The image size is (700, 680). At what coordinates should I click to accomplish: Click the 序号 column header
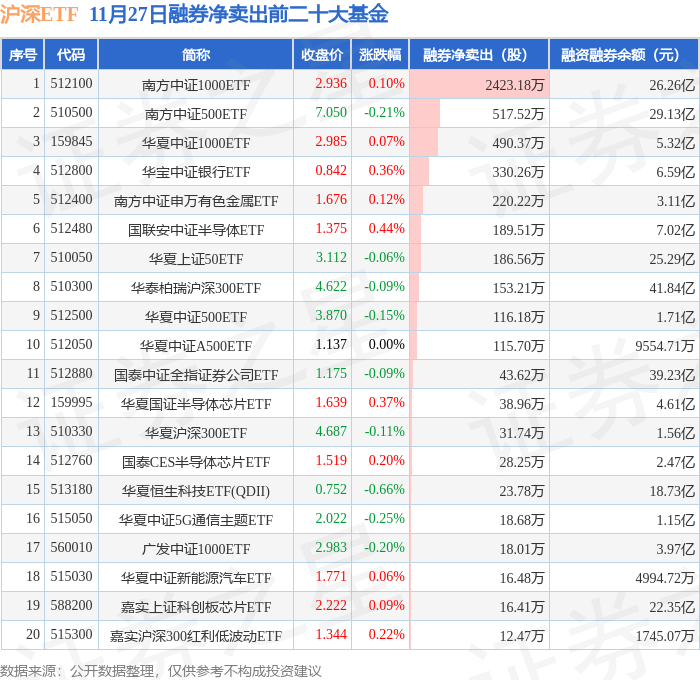(x=23, y=54)
